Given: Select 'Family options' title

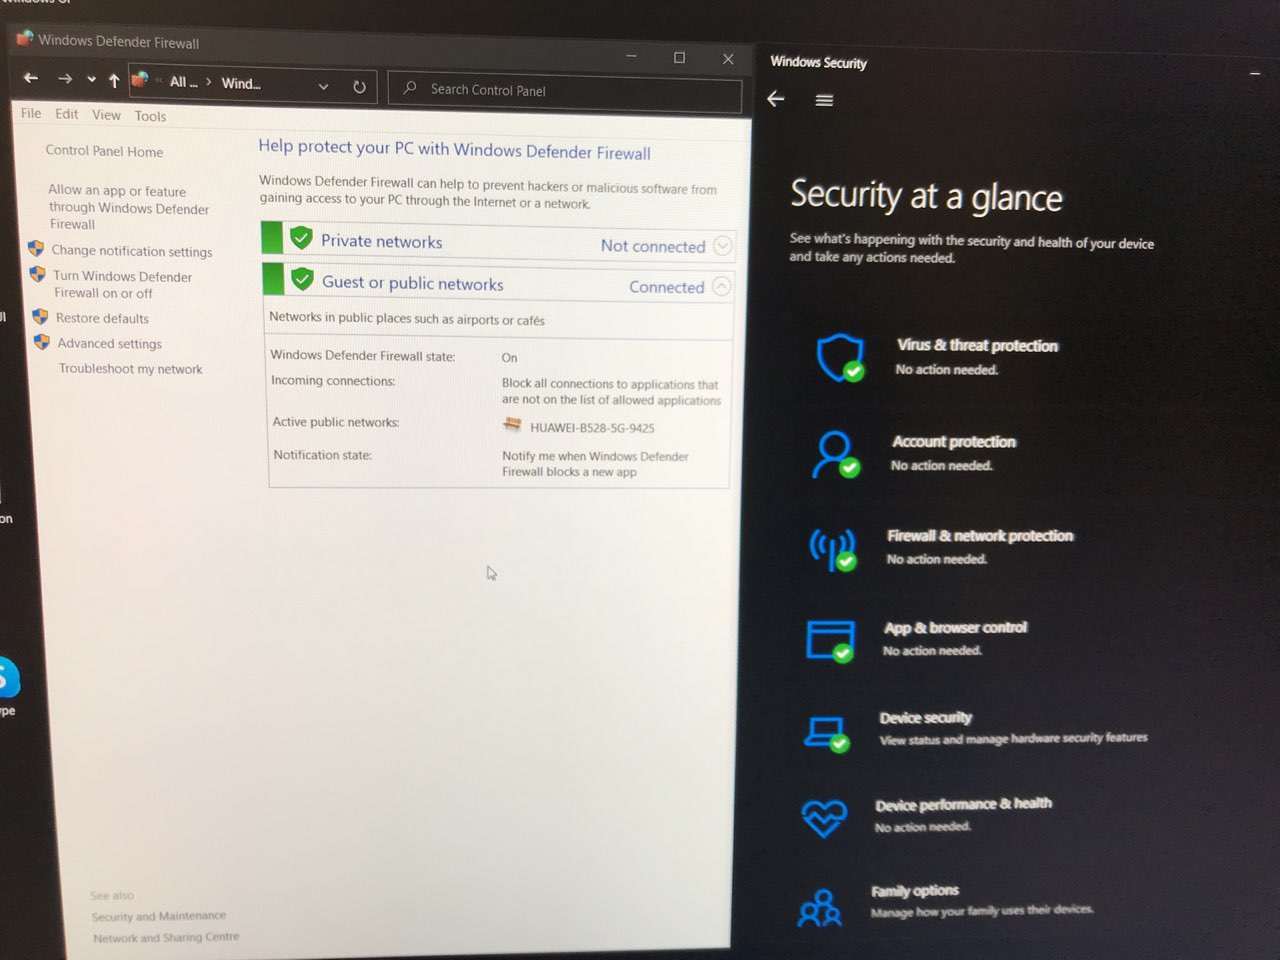Looking at the screenshot, I should click(x=914, y=890).
